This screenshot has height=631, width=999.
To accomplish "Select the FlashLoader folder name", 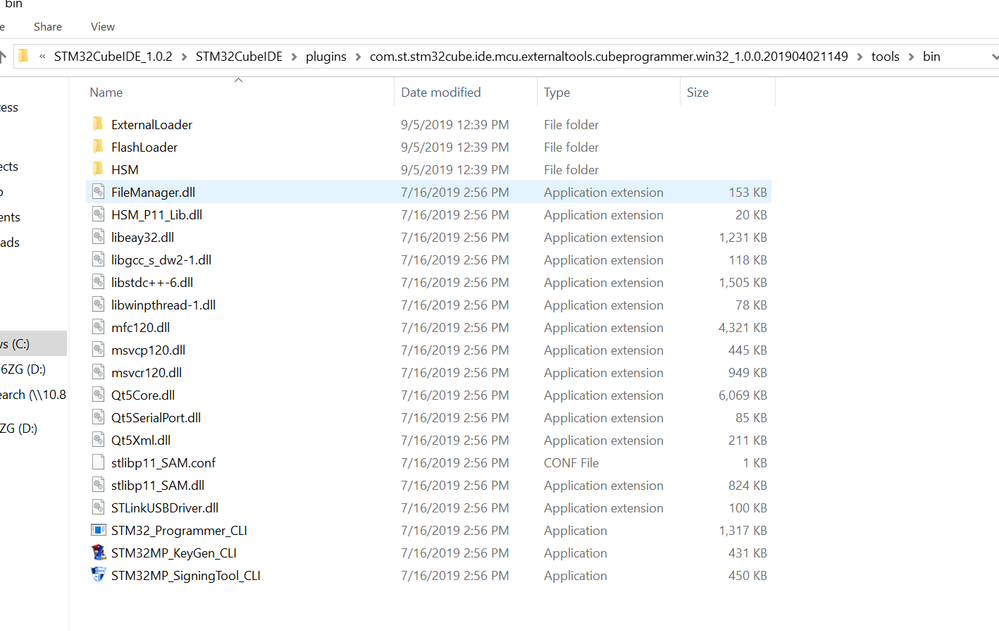I will (145, 147).
